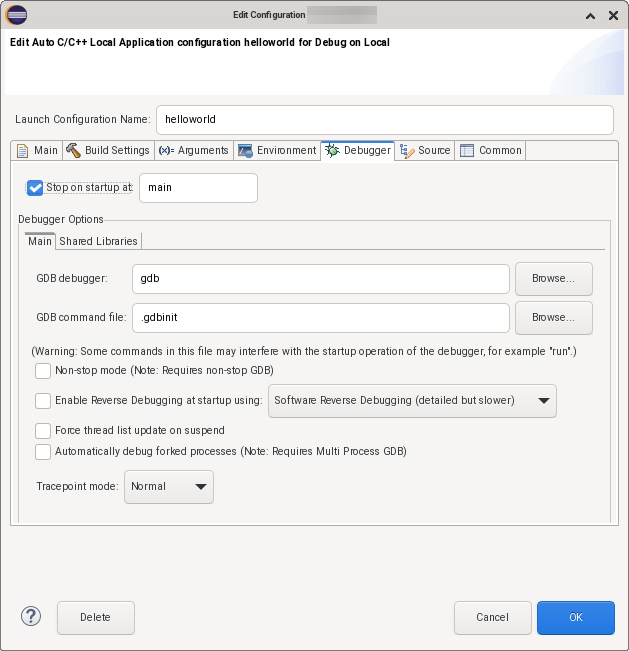Image resolution: width=629 pixels, height=651 pixels.
Task: Switch to the Source tab
Action: 425,150
